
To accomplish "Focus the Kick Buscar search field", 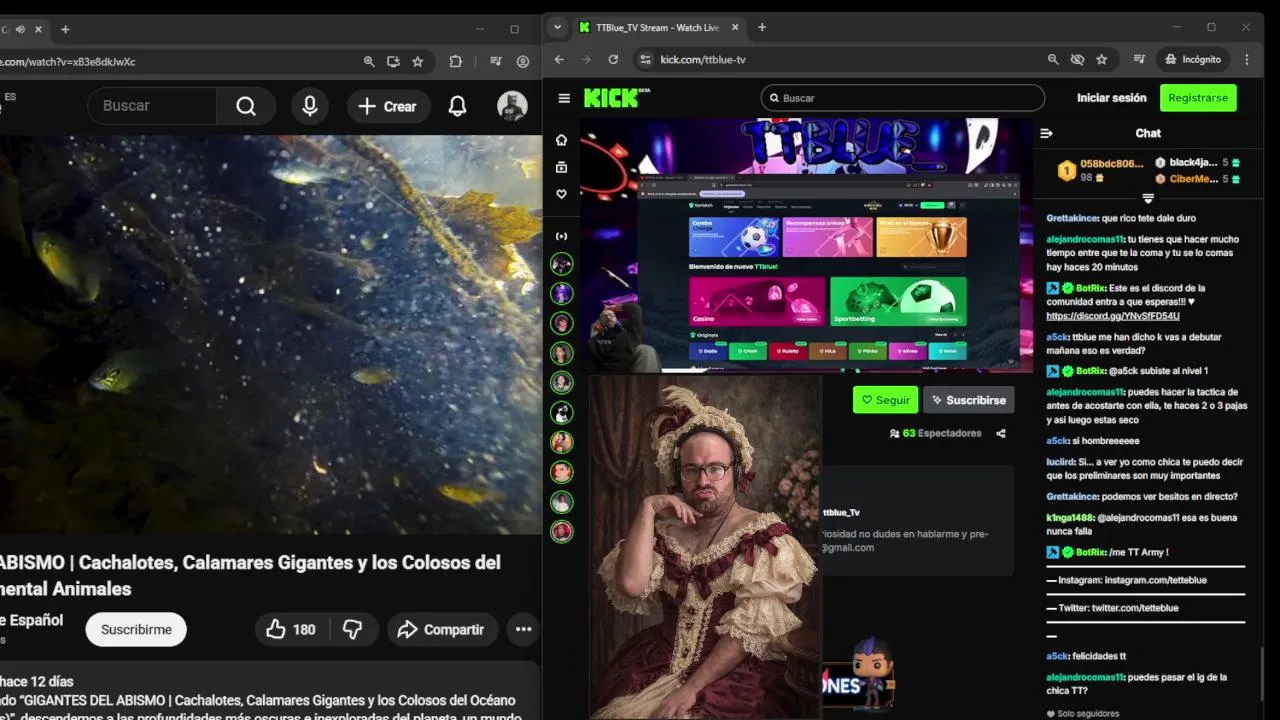I will pyautogui.click(x=902, y=98).
